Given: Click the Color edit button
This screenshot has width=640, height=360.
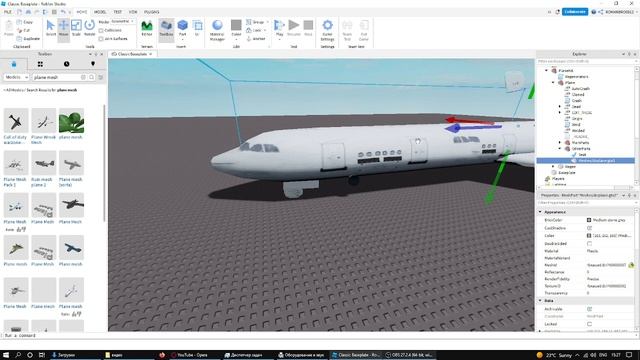Looking at the screenshot, I should [x=236, y=28].
